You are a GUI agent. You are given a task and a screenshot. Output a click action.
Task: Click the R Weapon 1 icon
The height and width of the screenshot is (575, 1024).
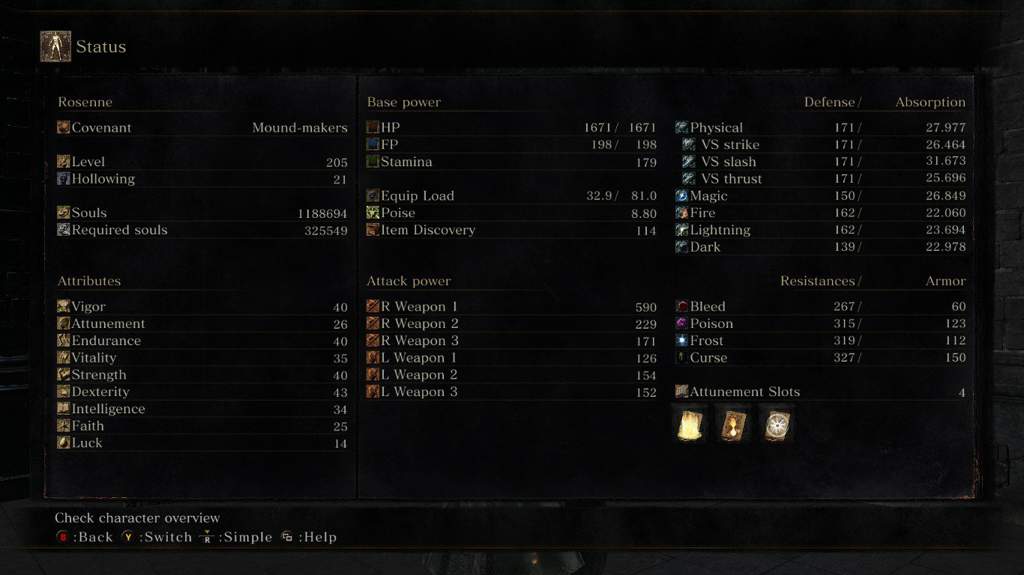(373, 306)
